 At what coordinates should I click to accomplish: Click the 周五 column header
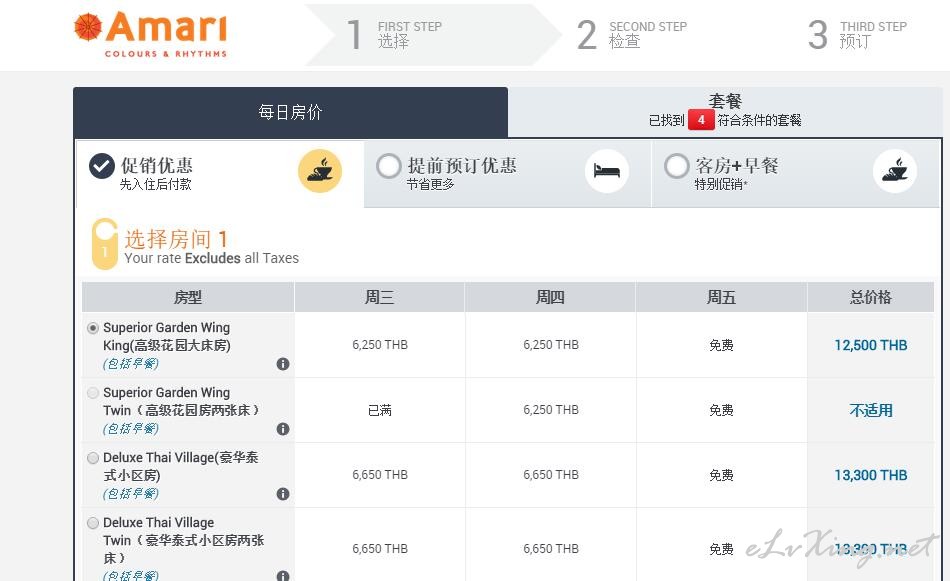point(721,297)
